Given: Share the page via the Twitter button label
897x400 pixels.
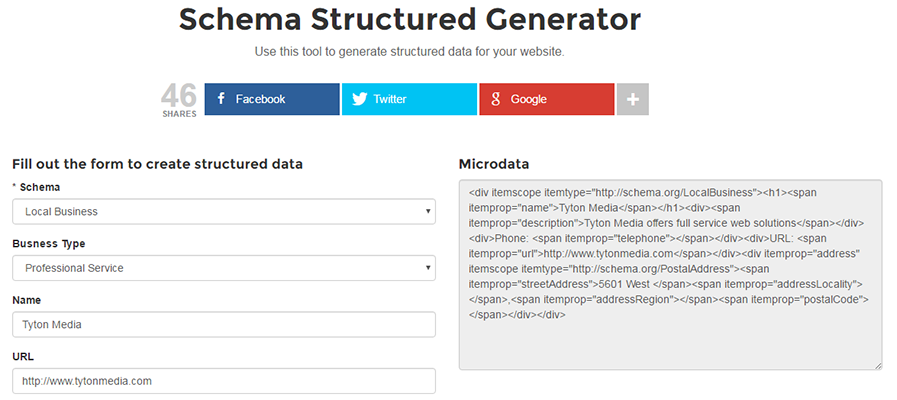Looking at the screenshot, I should pos(390,99).
